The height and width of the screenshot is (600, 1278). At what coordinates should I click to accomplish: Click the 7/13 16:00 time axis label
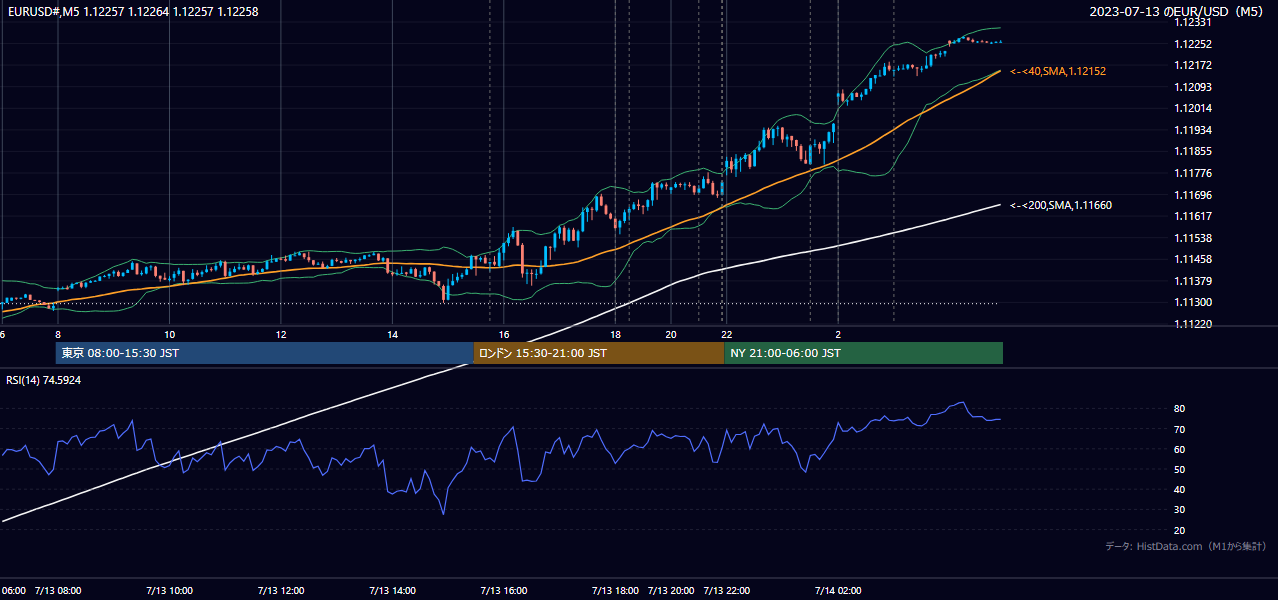point(504,590)
